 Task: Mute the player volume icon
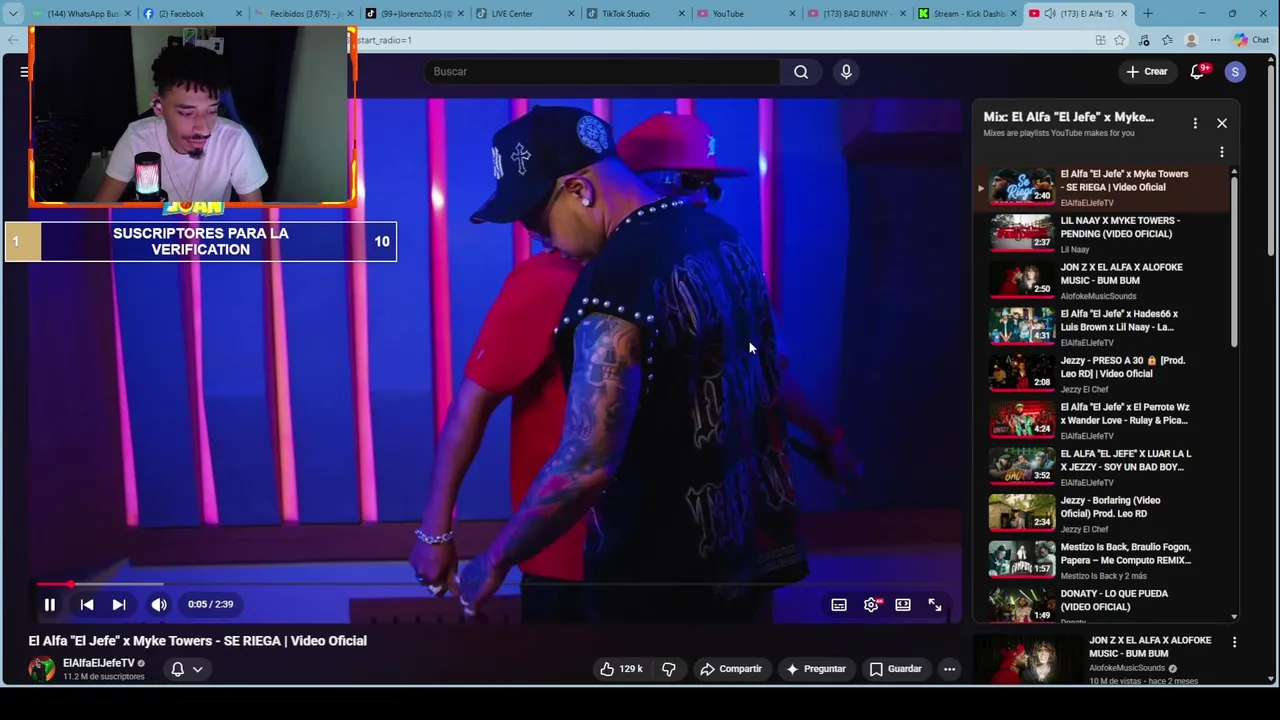click(158, 604)
